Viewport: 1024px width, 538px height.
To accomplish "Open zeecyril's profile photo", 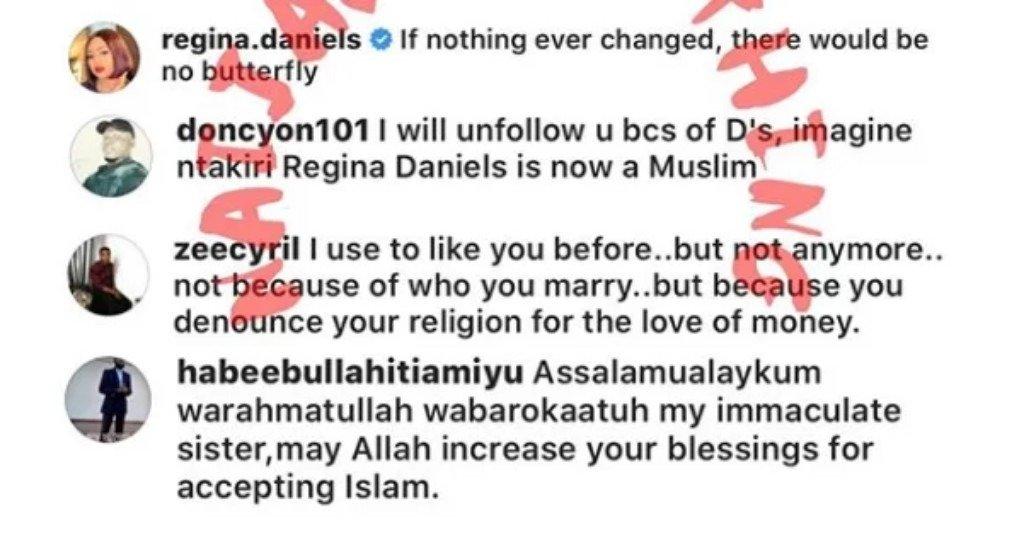I will [x=108, y=275].
